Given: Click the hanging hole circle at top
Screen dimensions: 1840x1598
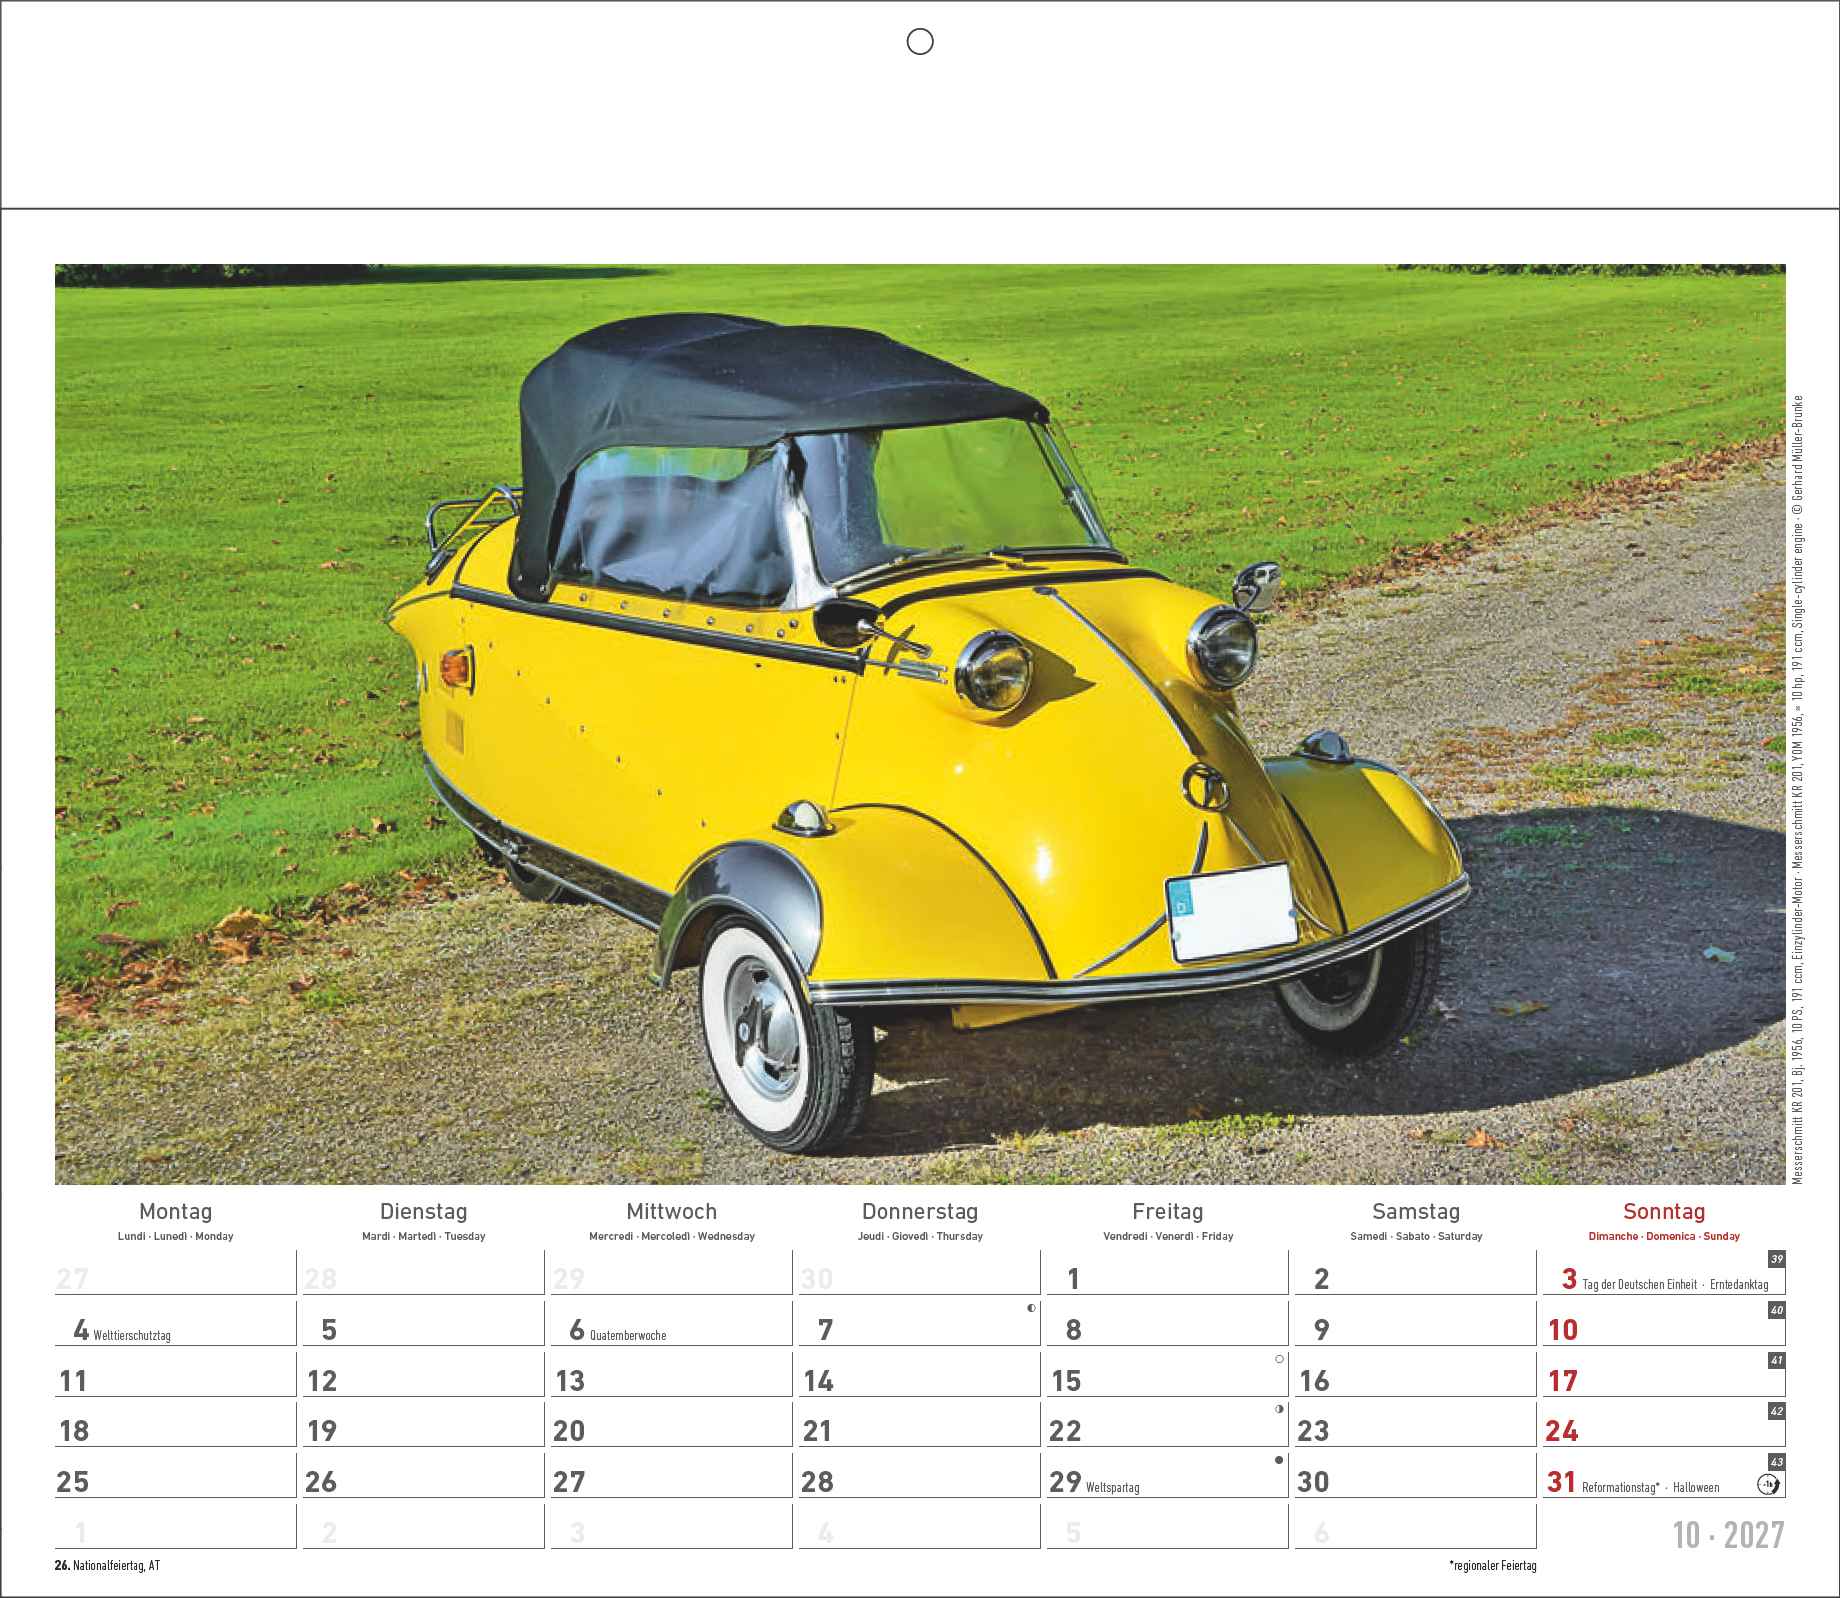Looking at the screenshot, I should coord(919,41).
